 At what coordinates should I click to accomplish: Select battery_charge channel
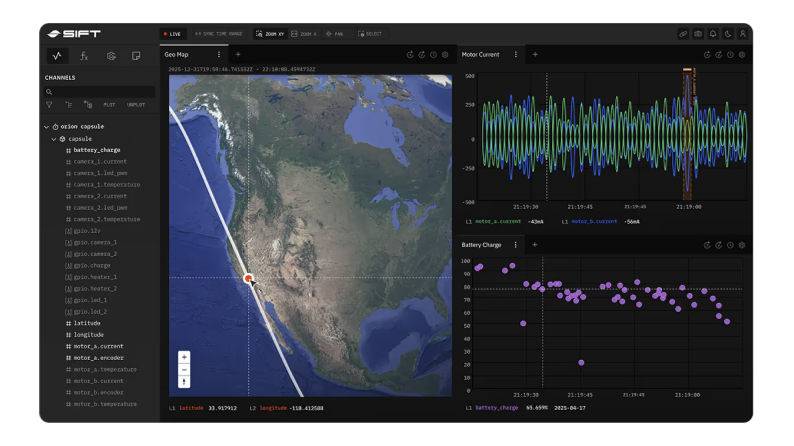click(97, 150)
